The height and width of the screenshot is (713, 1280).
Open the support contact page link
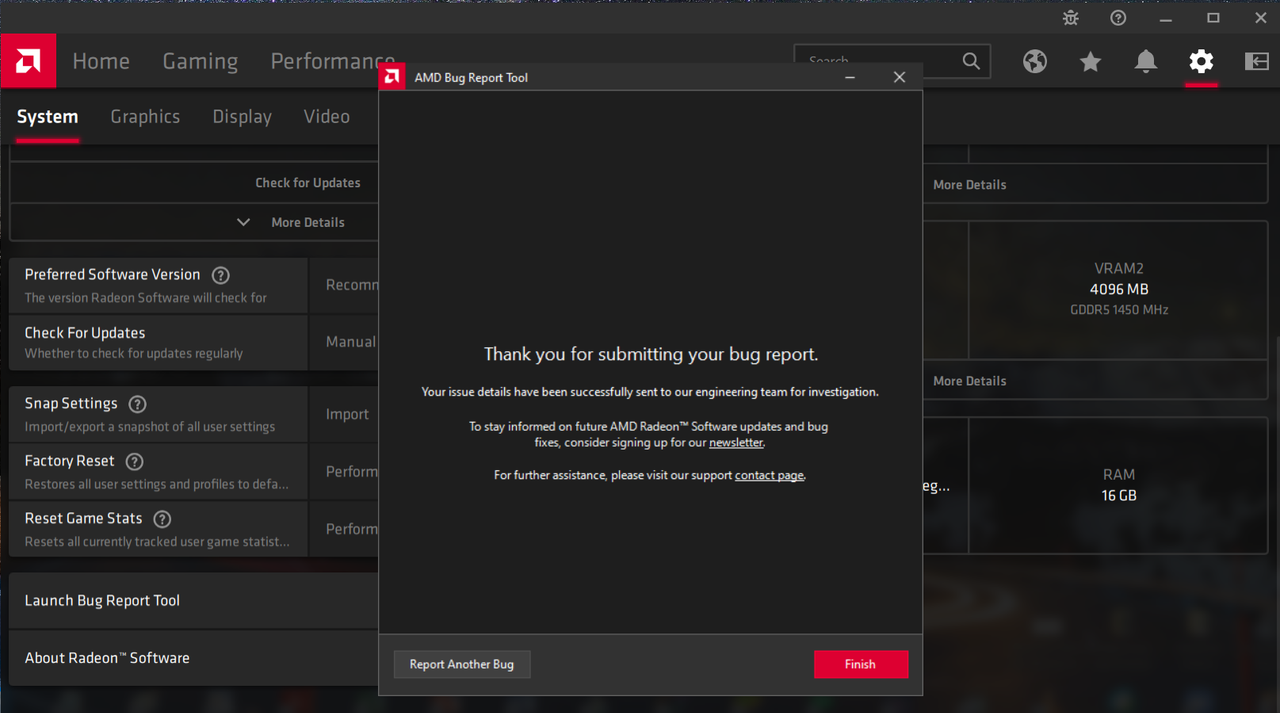pyautogui.click(x=769, y=475)
